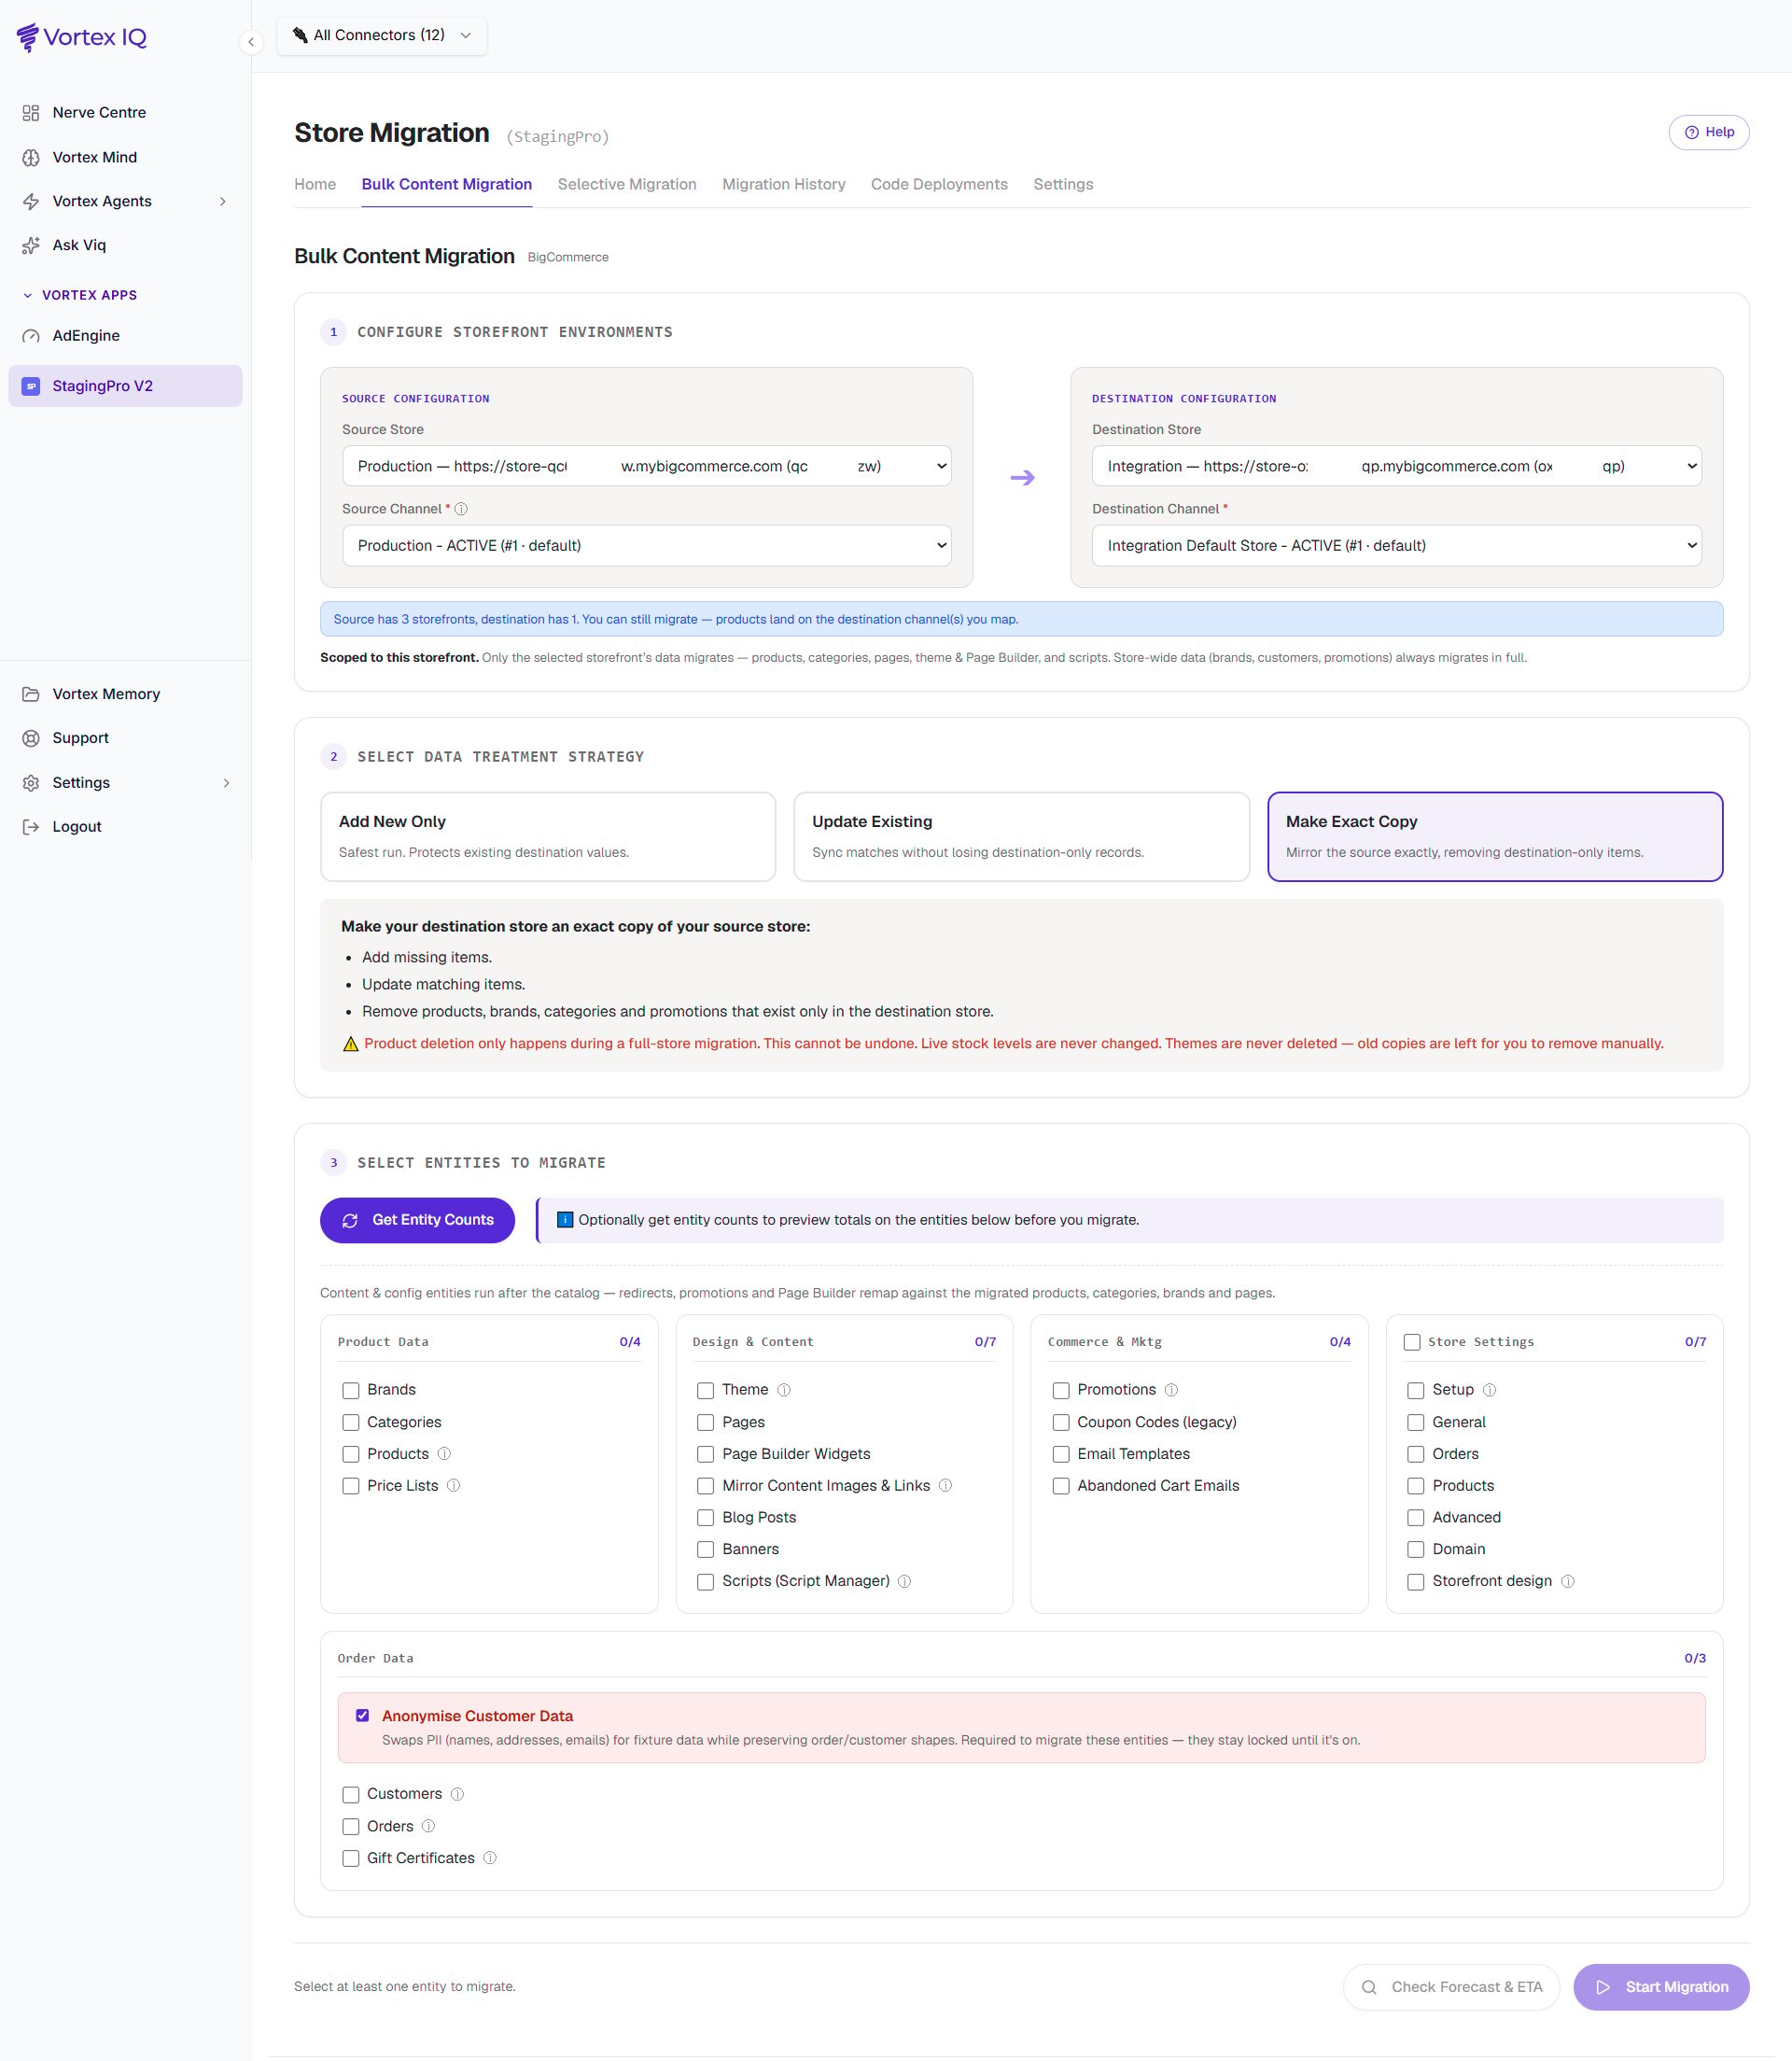The height and width of the screenshot is (2061, 1792).
Task: Click the info icon beside Promotions
Action: click(x=1171, y=1390)
